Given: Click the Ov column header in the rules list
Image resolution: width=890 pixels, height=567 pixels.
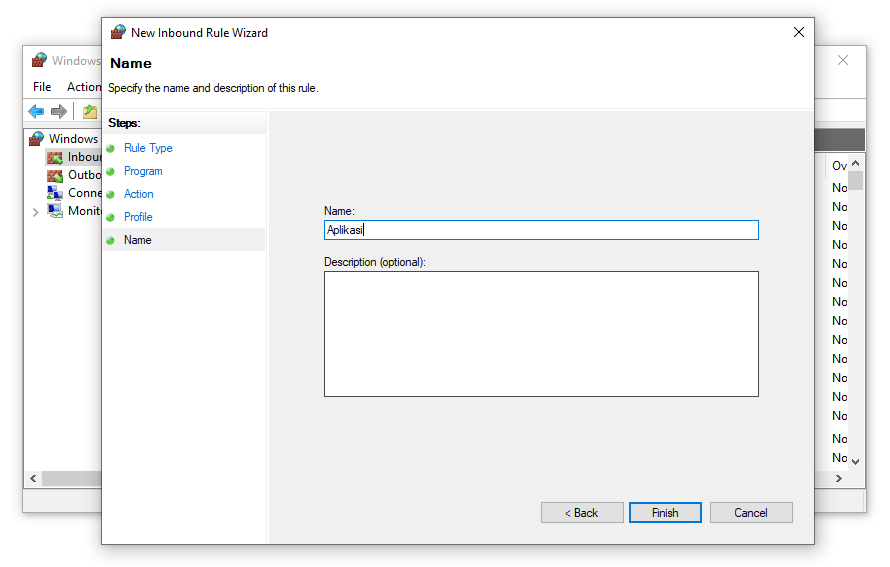Looking at the screenshot, I should click(x=839, y=166).
